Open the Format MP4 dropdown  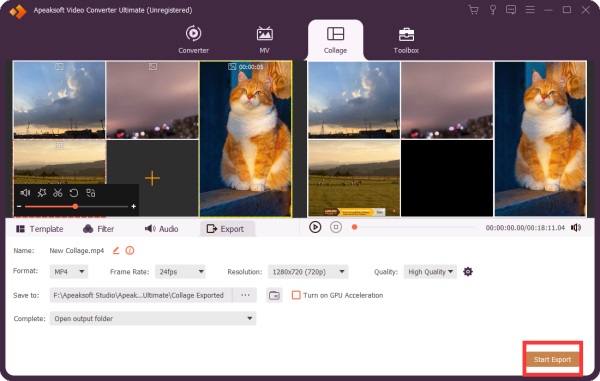click(69, 272)
